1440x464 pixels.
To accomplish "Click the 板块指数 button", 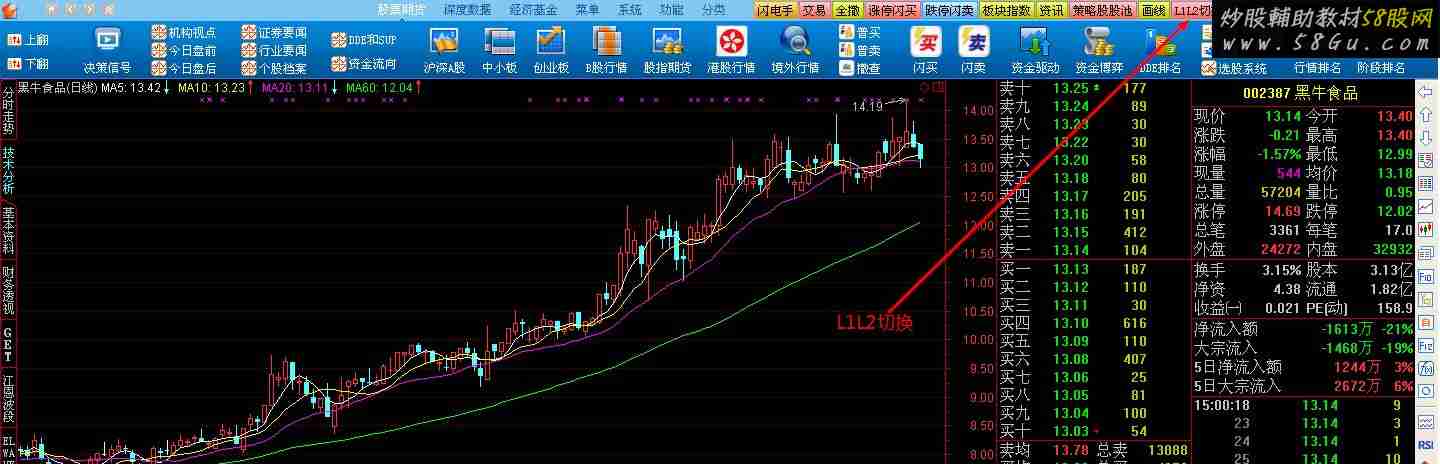I will pyautogui.click(x=1006, y=10).
